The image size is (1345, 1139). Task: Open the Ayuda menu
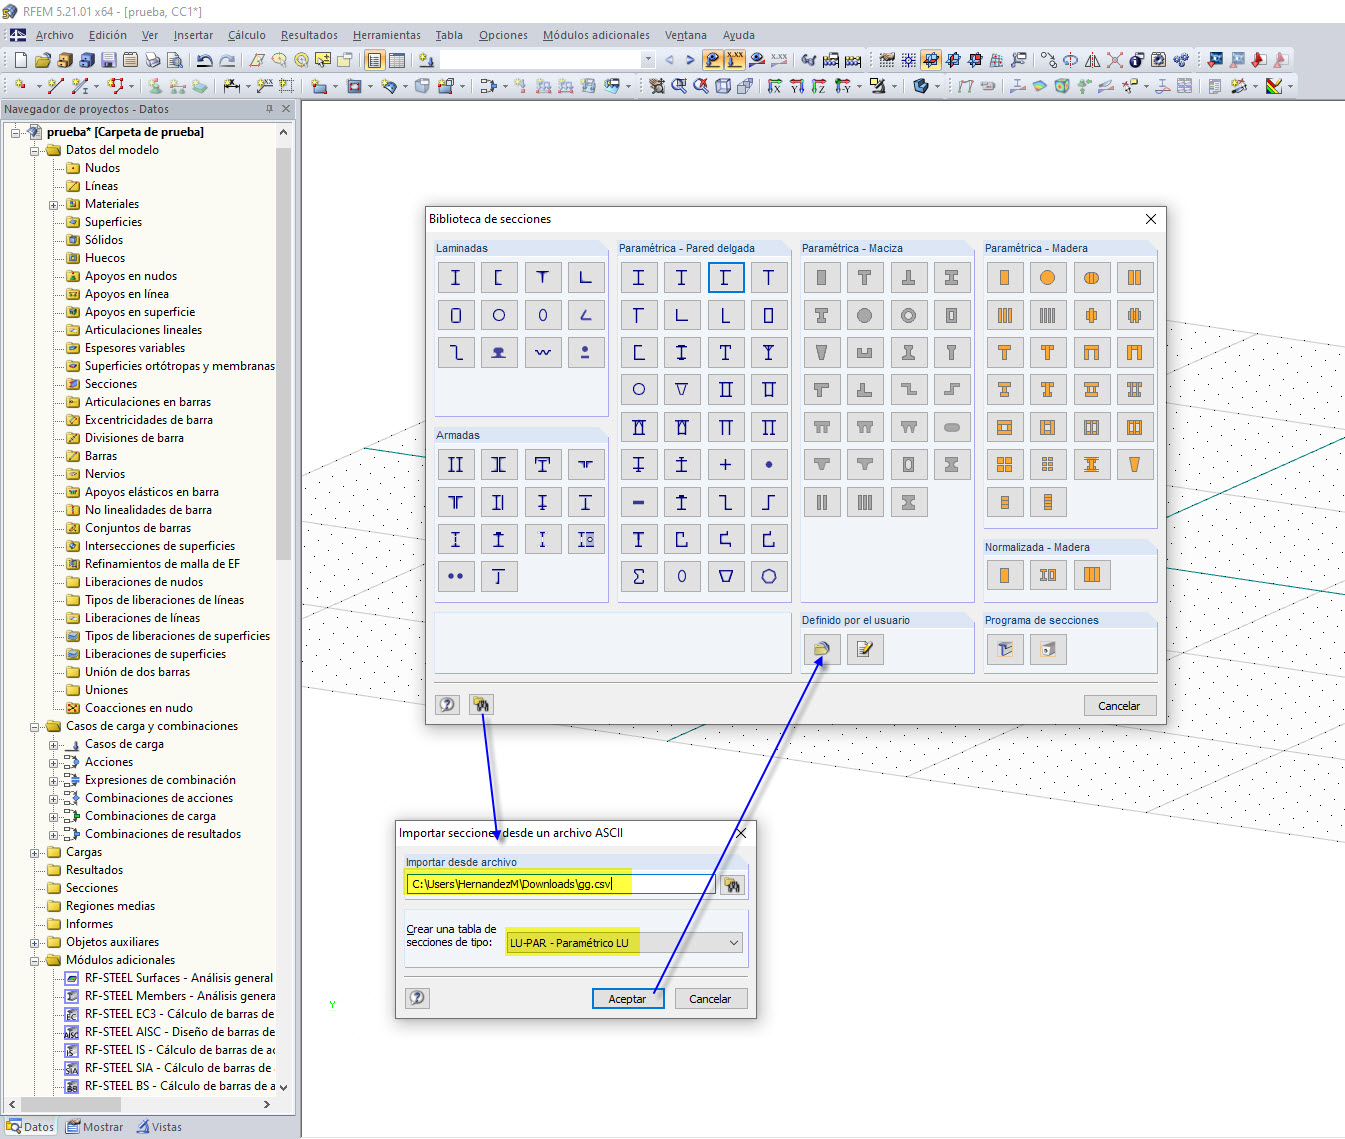(x=739, y=35)
